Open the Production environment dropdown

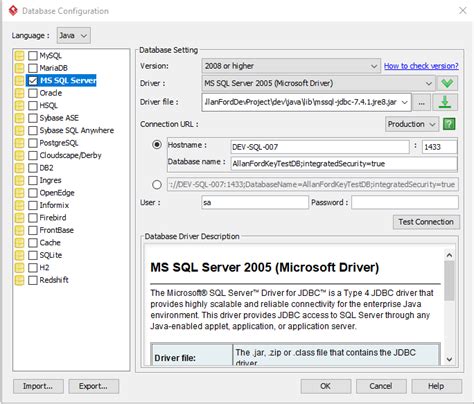coord(412,124)
